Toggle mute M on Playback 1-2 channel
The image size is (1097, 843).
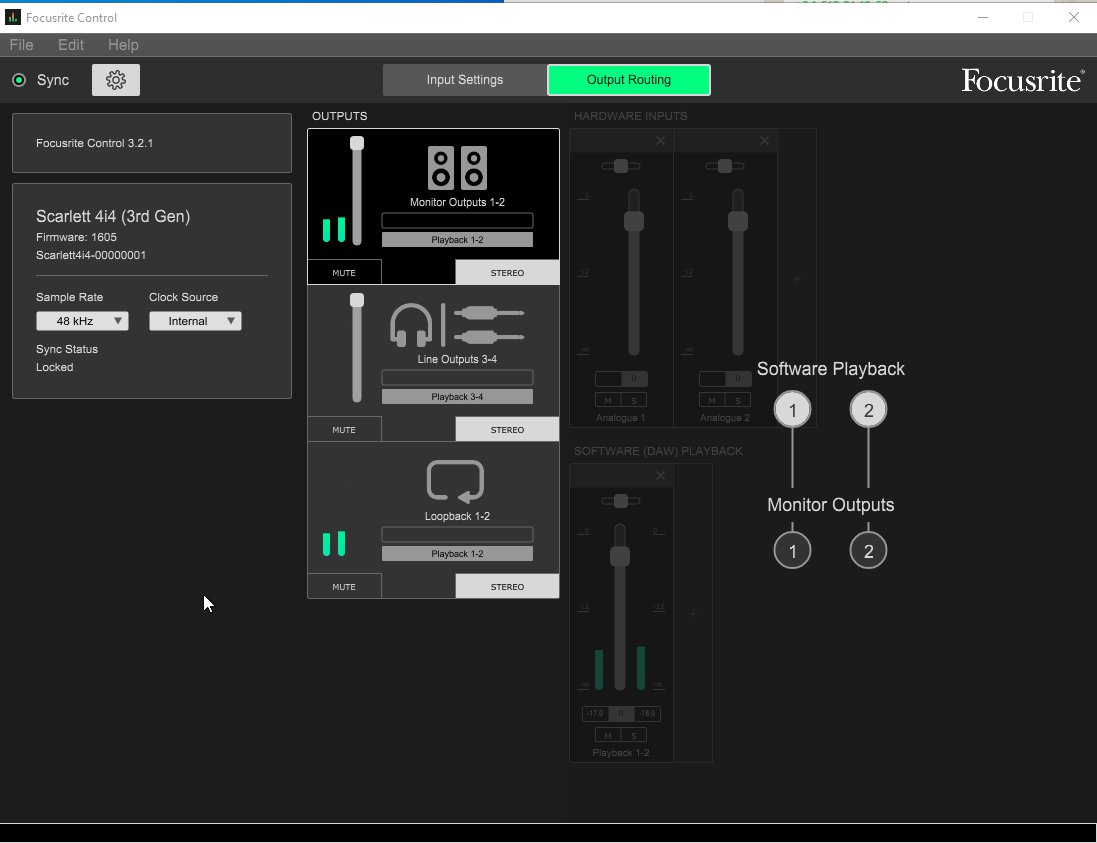608,735
